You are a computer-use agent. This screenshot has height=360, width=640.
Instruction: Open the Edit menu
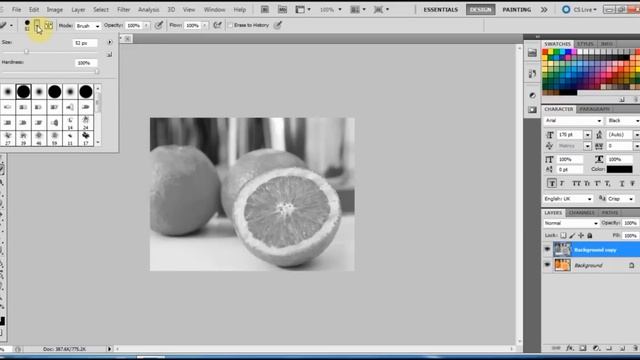point(34,9)
